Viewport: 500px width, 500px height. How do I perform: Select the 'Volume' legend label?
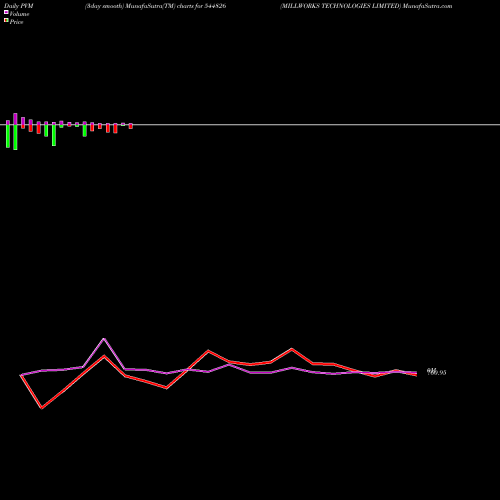[x=19, y=14]
